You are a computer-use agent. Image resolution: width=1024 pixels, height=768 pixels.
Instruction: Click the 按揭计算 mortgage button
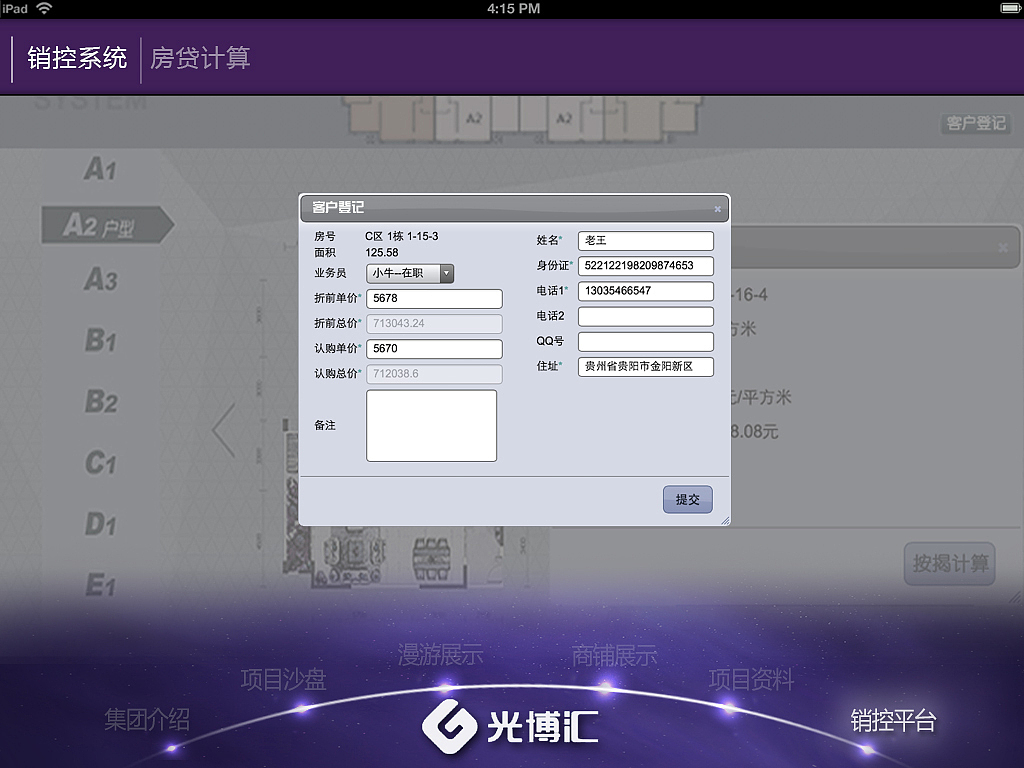[948, 563]
